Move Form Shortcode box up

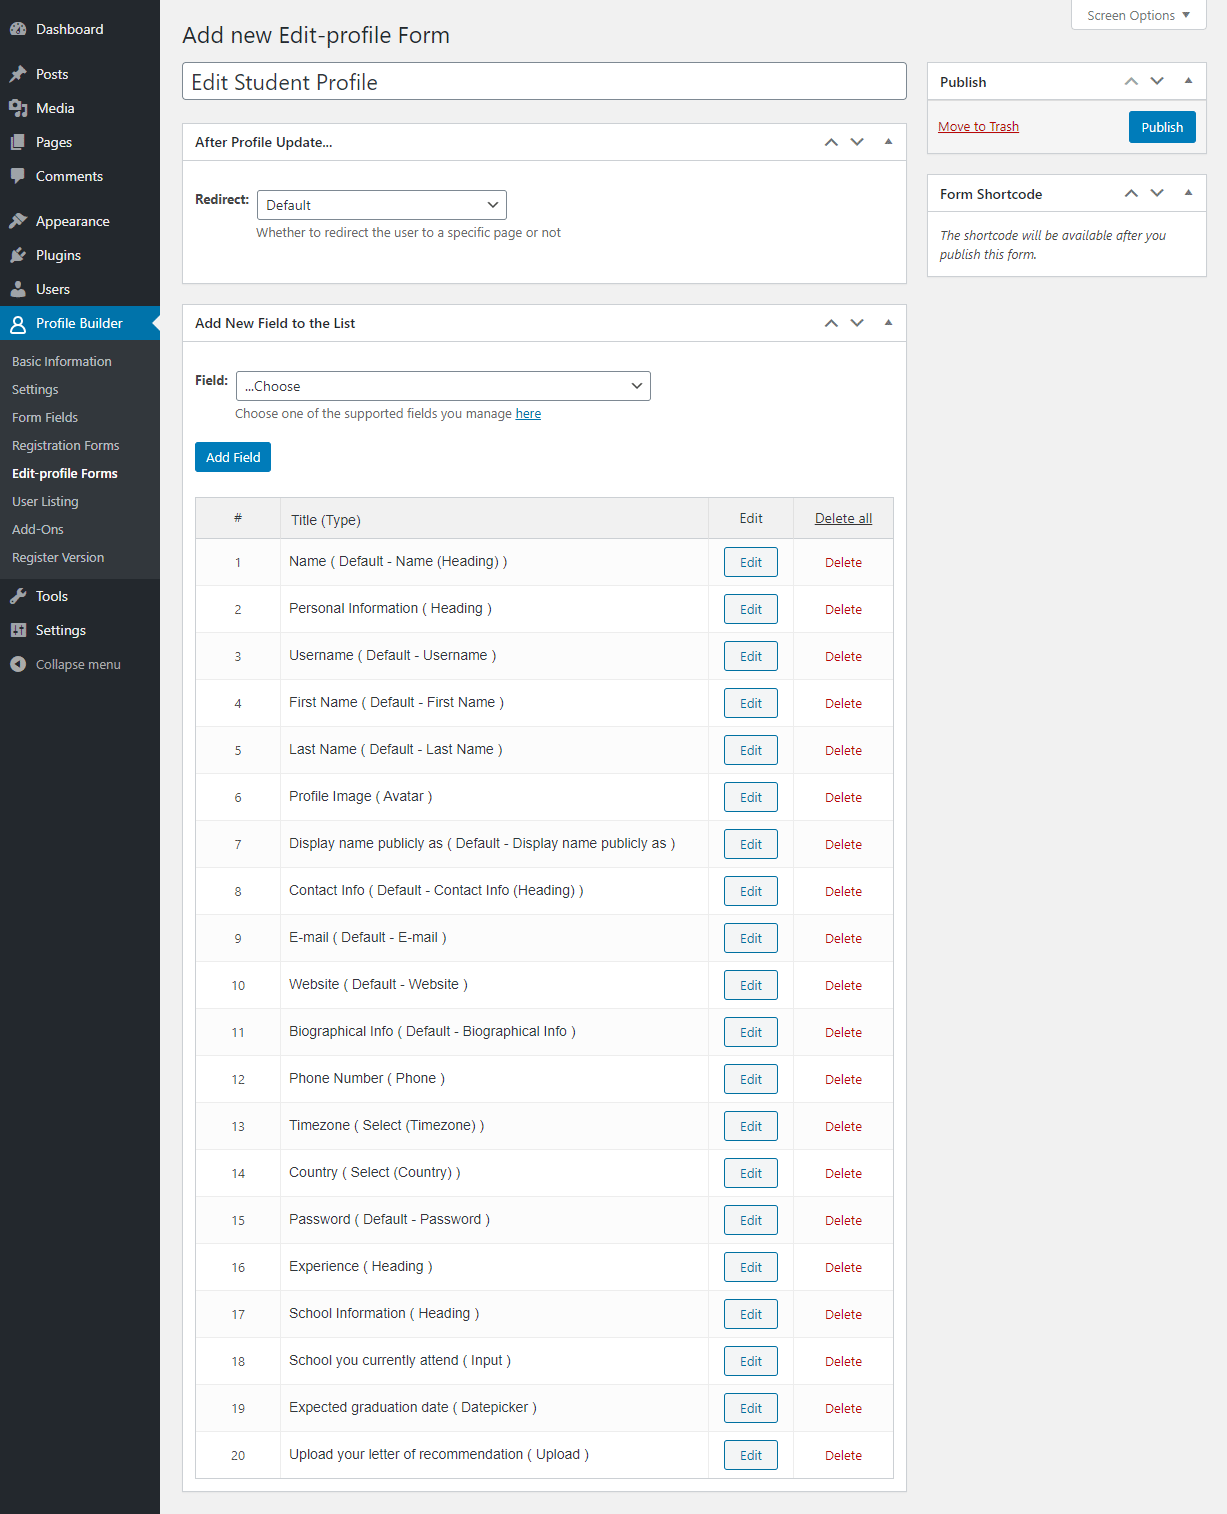click(x=1131, y=193)
